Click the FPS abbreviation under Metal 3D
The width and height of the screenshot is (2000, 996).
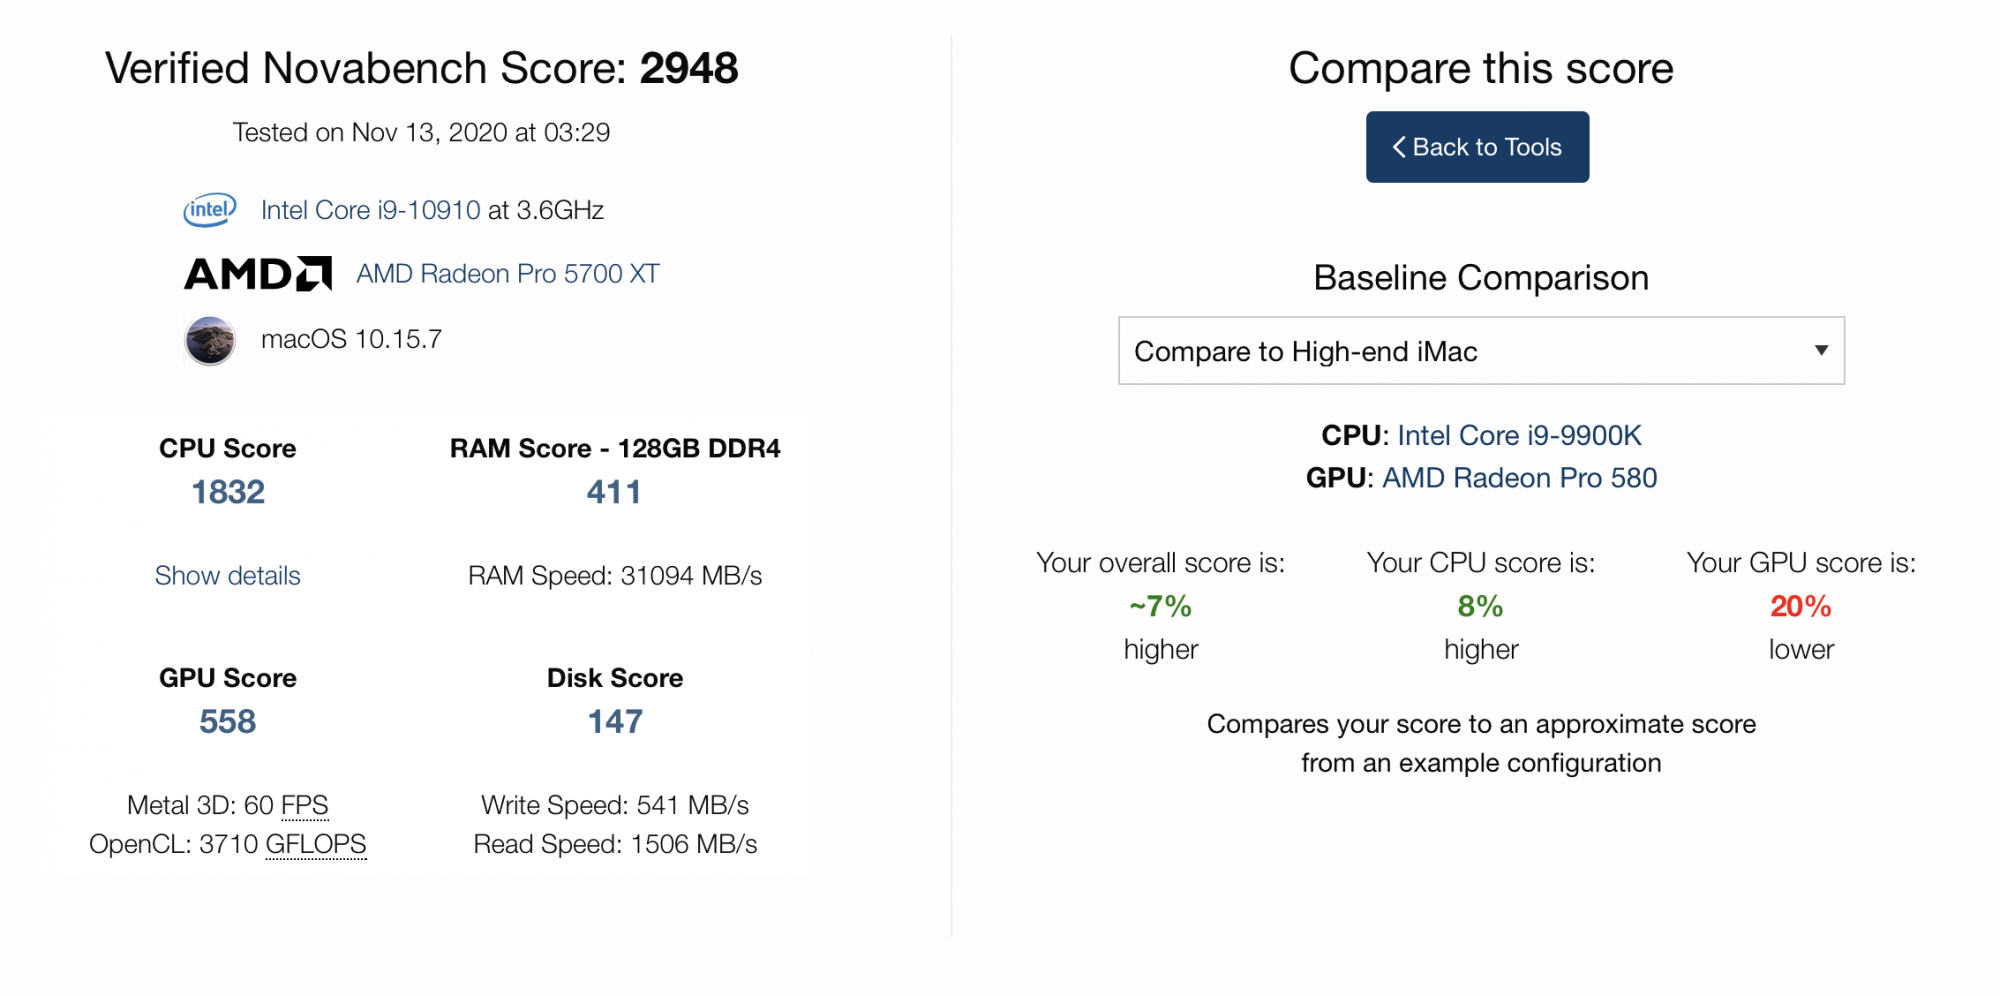tap(305, 806)
